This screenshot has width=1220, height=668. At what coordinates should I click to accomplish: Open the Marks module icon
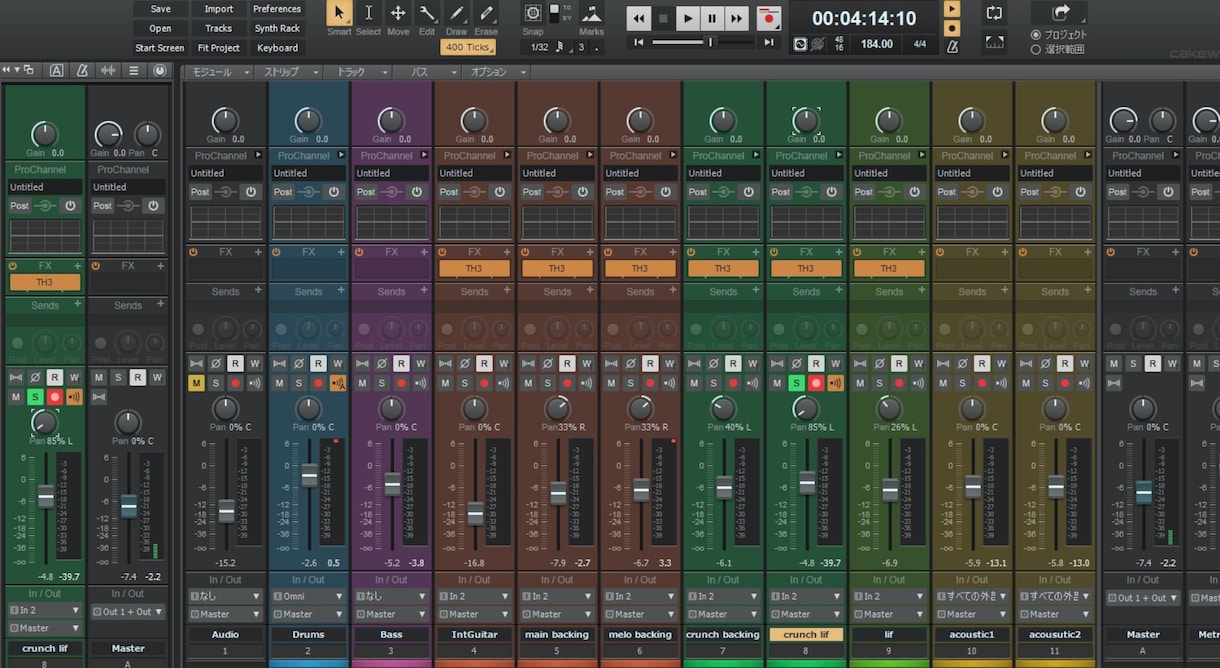(591, 14)
